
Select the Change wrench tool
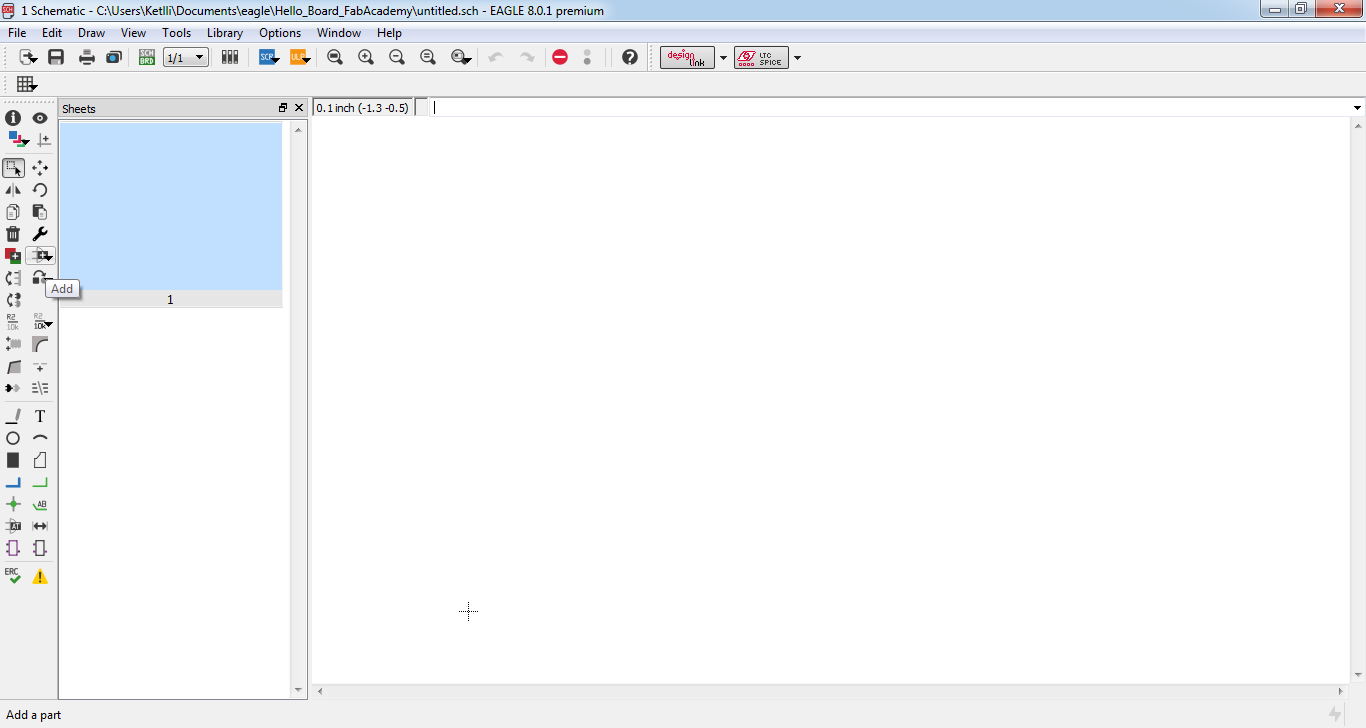click(x=40, y=234)
